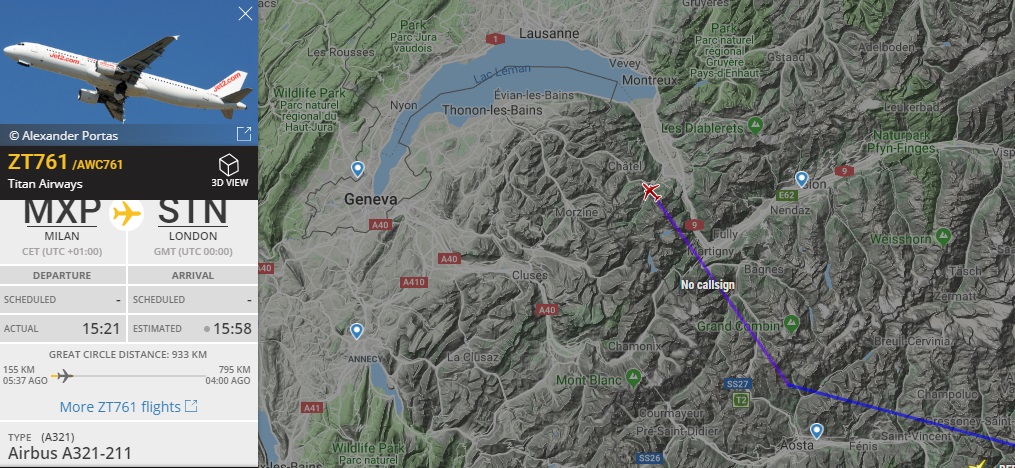The image size is (1015, 468).
Task: Select the airport pin near Geneva
Action: [357, 170]
